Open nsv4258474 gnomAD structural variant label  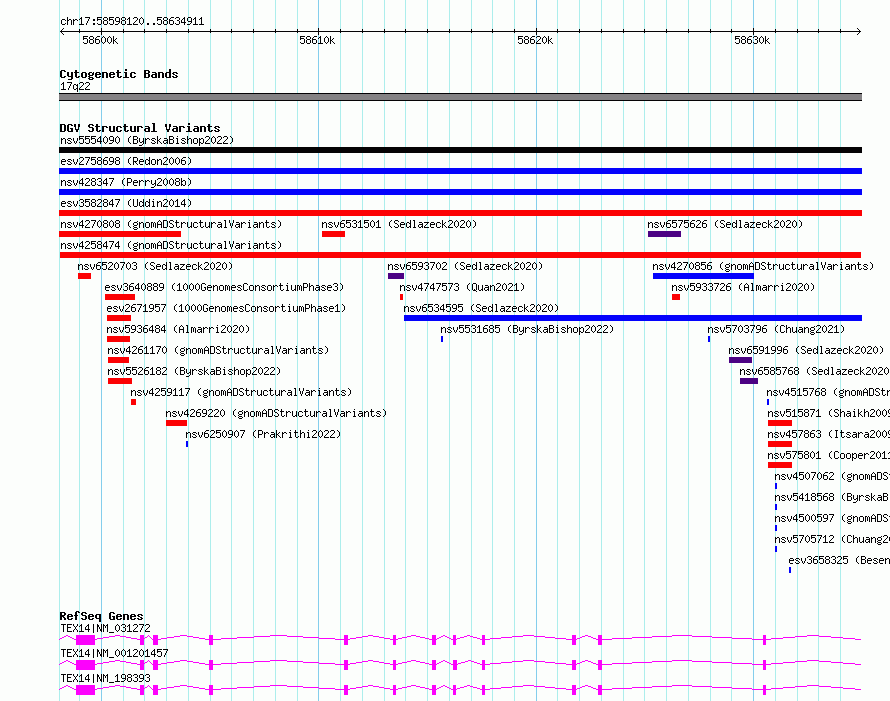171,245
